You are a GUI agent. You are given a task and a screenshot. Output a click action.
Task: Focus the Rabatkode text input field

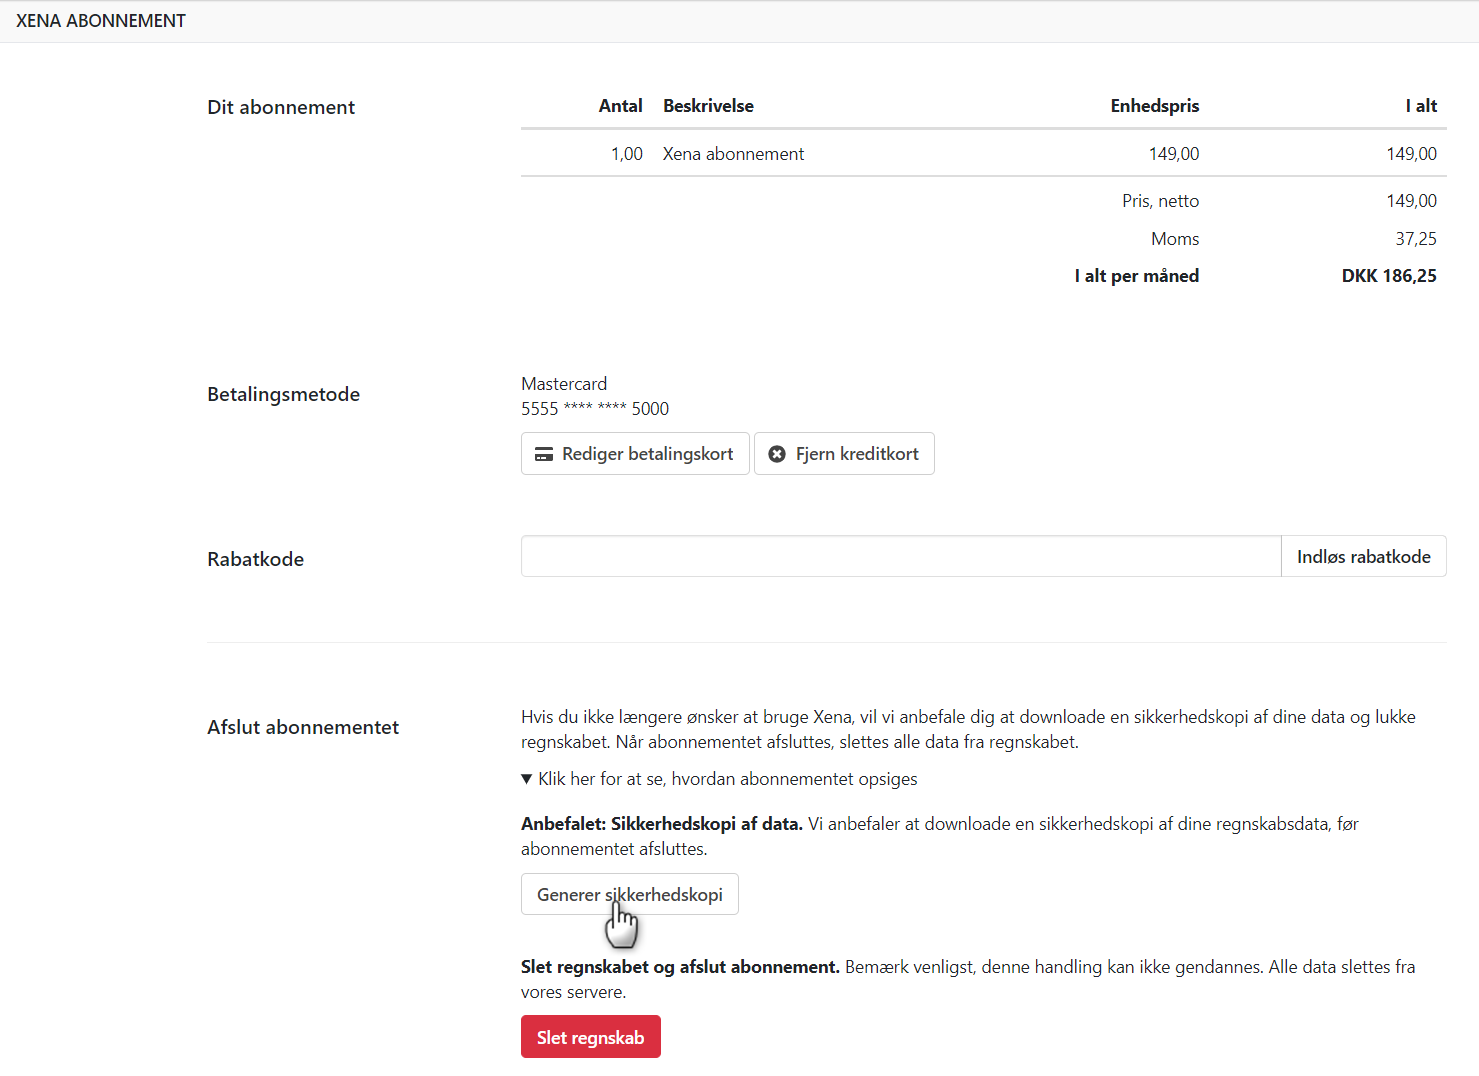pos(900,557)
